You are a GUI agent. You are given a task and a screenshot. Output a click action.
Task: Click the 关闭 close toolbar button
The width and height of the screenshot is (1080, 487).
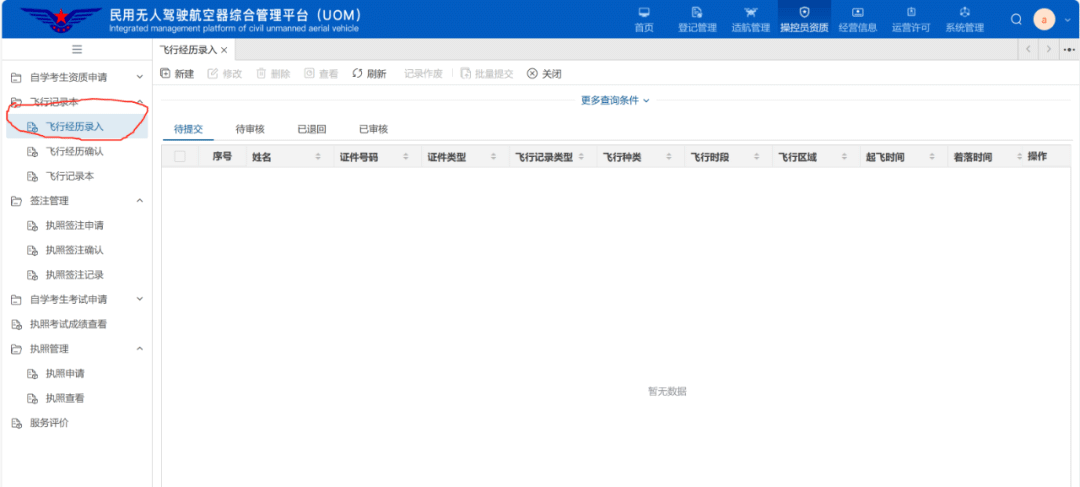click(544, 74)
